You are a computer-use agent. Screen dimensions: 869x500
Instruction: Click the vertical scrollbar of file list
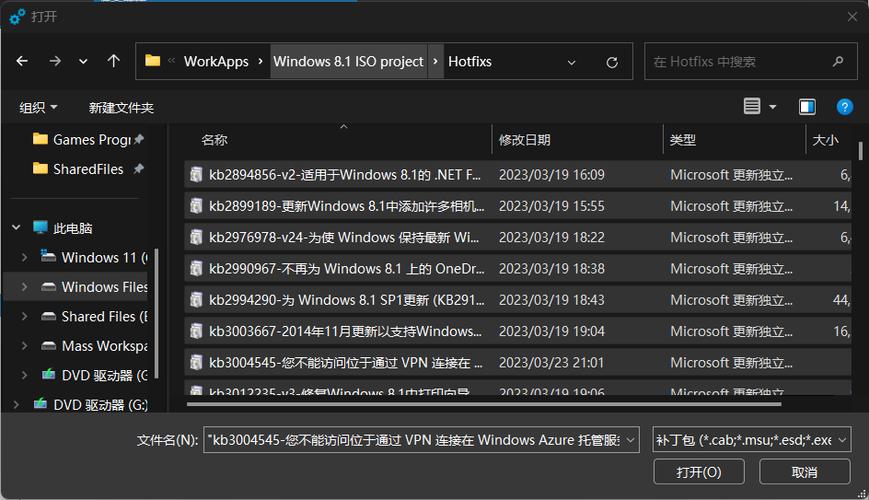860,151
